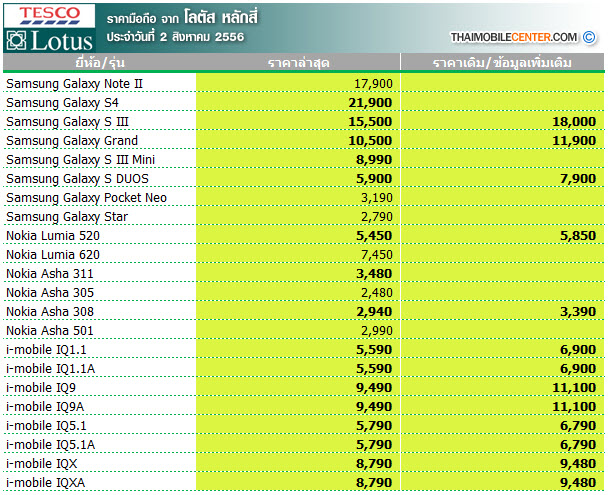This screenshot has height=495, width=608.
Task: Select the Nokia Asha 311 name
Action: coord(50,274)
